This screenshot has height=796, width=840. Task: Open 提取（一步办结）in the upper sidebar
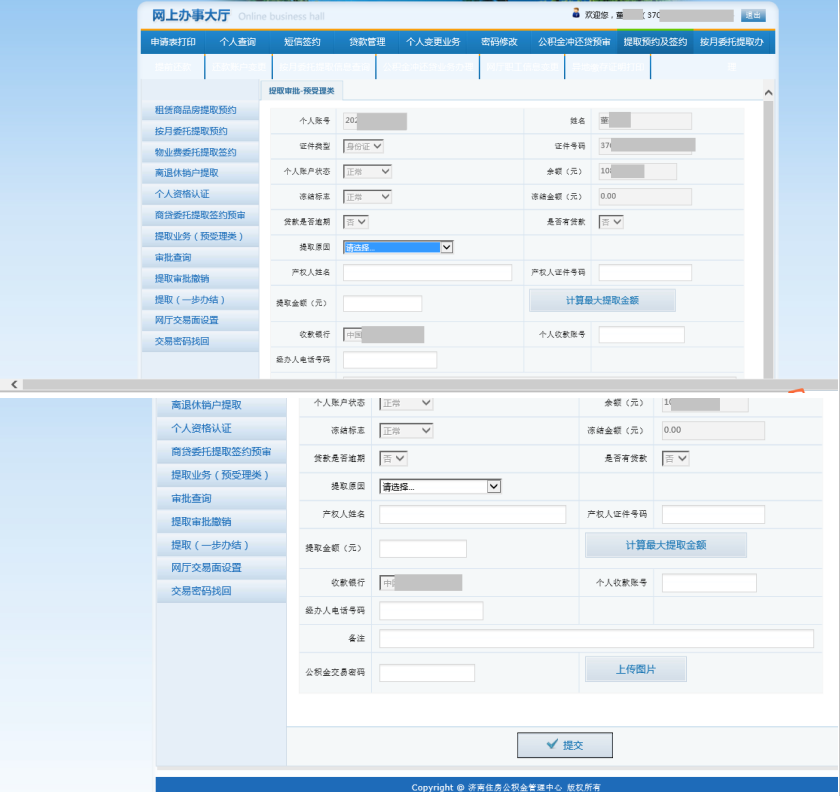pyautogui.click(x=200, y=299)
